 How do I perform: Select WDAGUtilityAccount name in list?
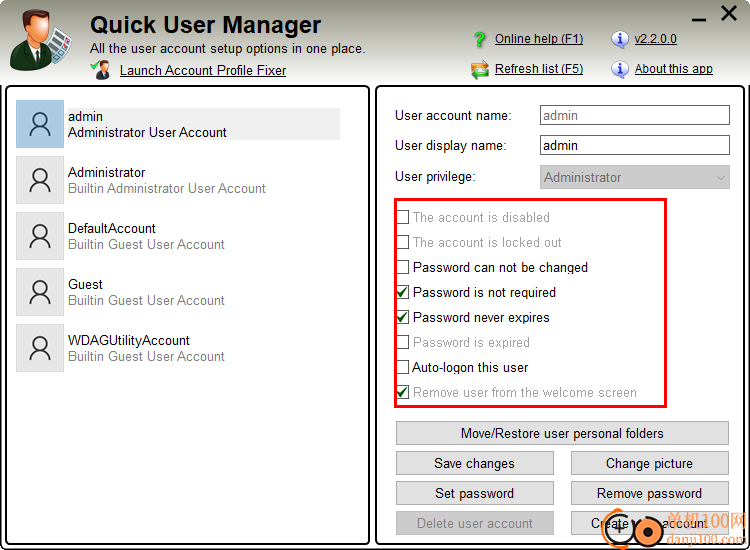click(x=129, y=340)
